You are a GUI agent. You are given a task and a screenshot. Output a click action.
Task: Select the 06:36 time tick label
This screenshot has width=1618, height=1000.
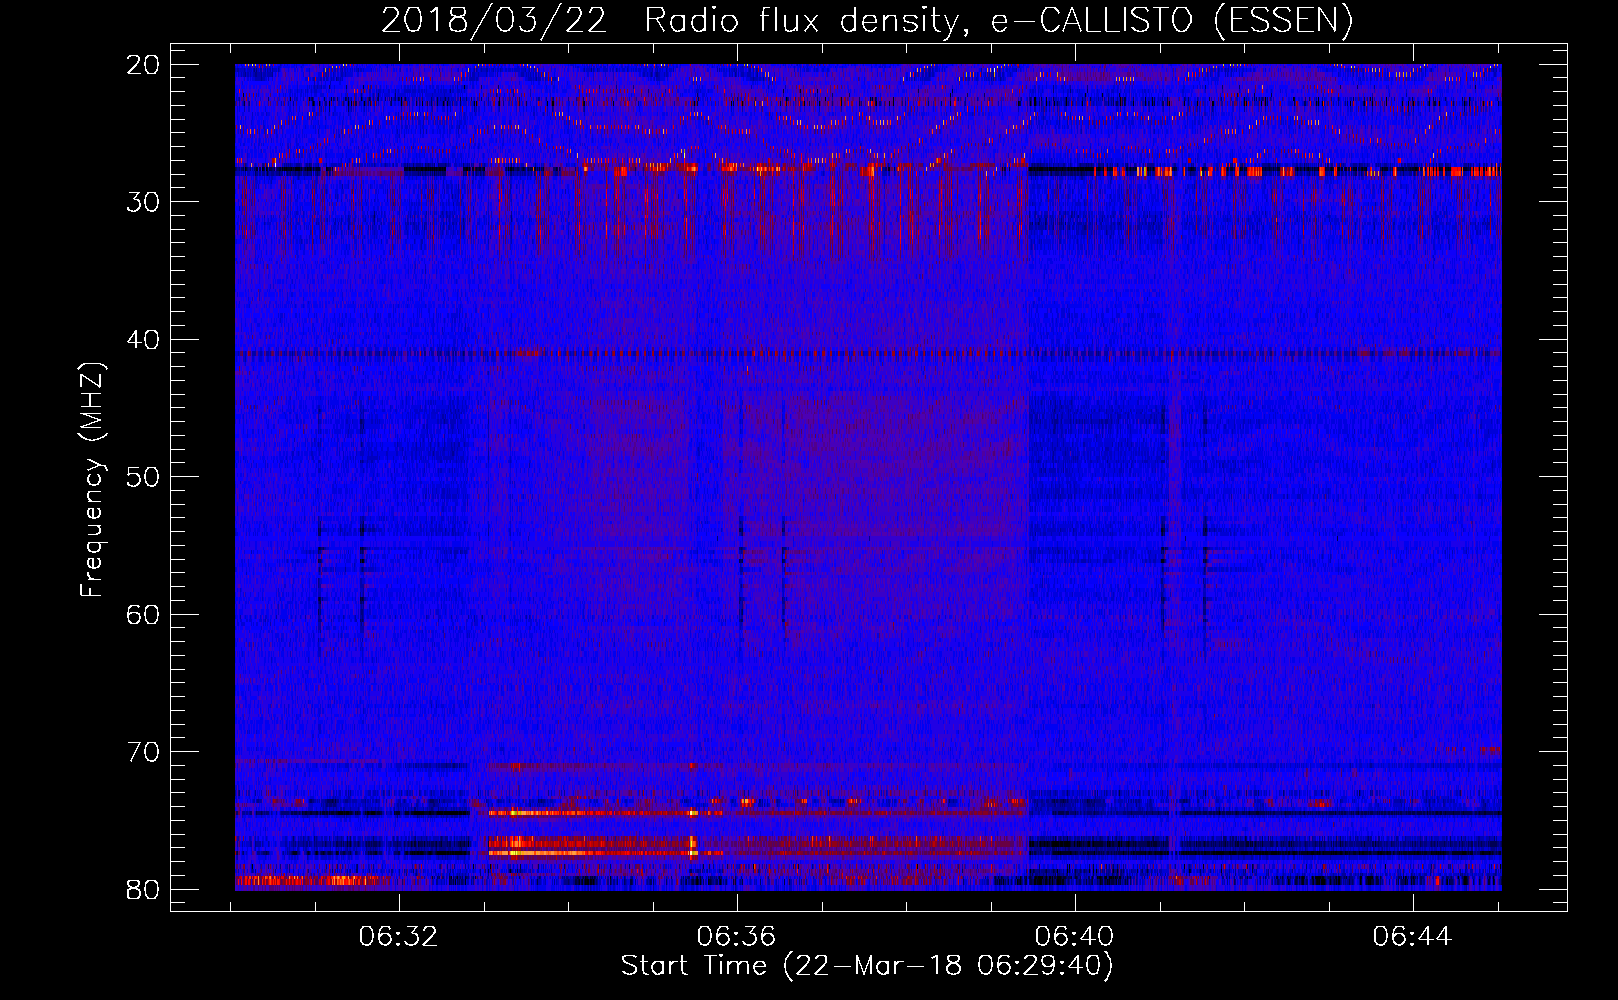pyautogui.click(x=737, y=937)
